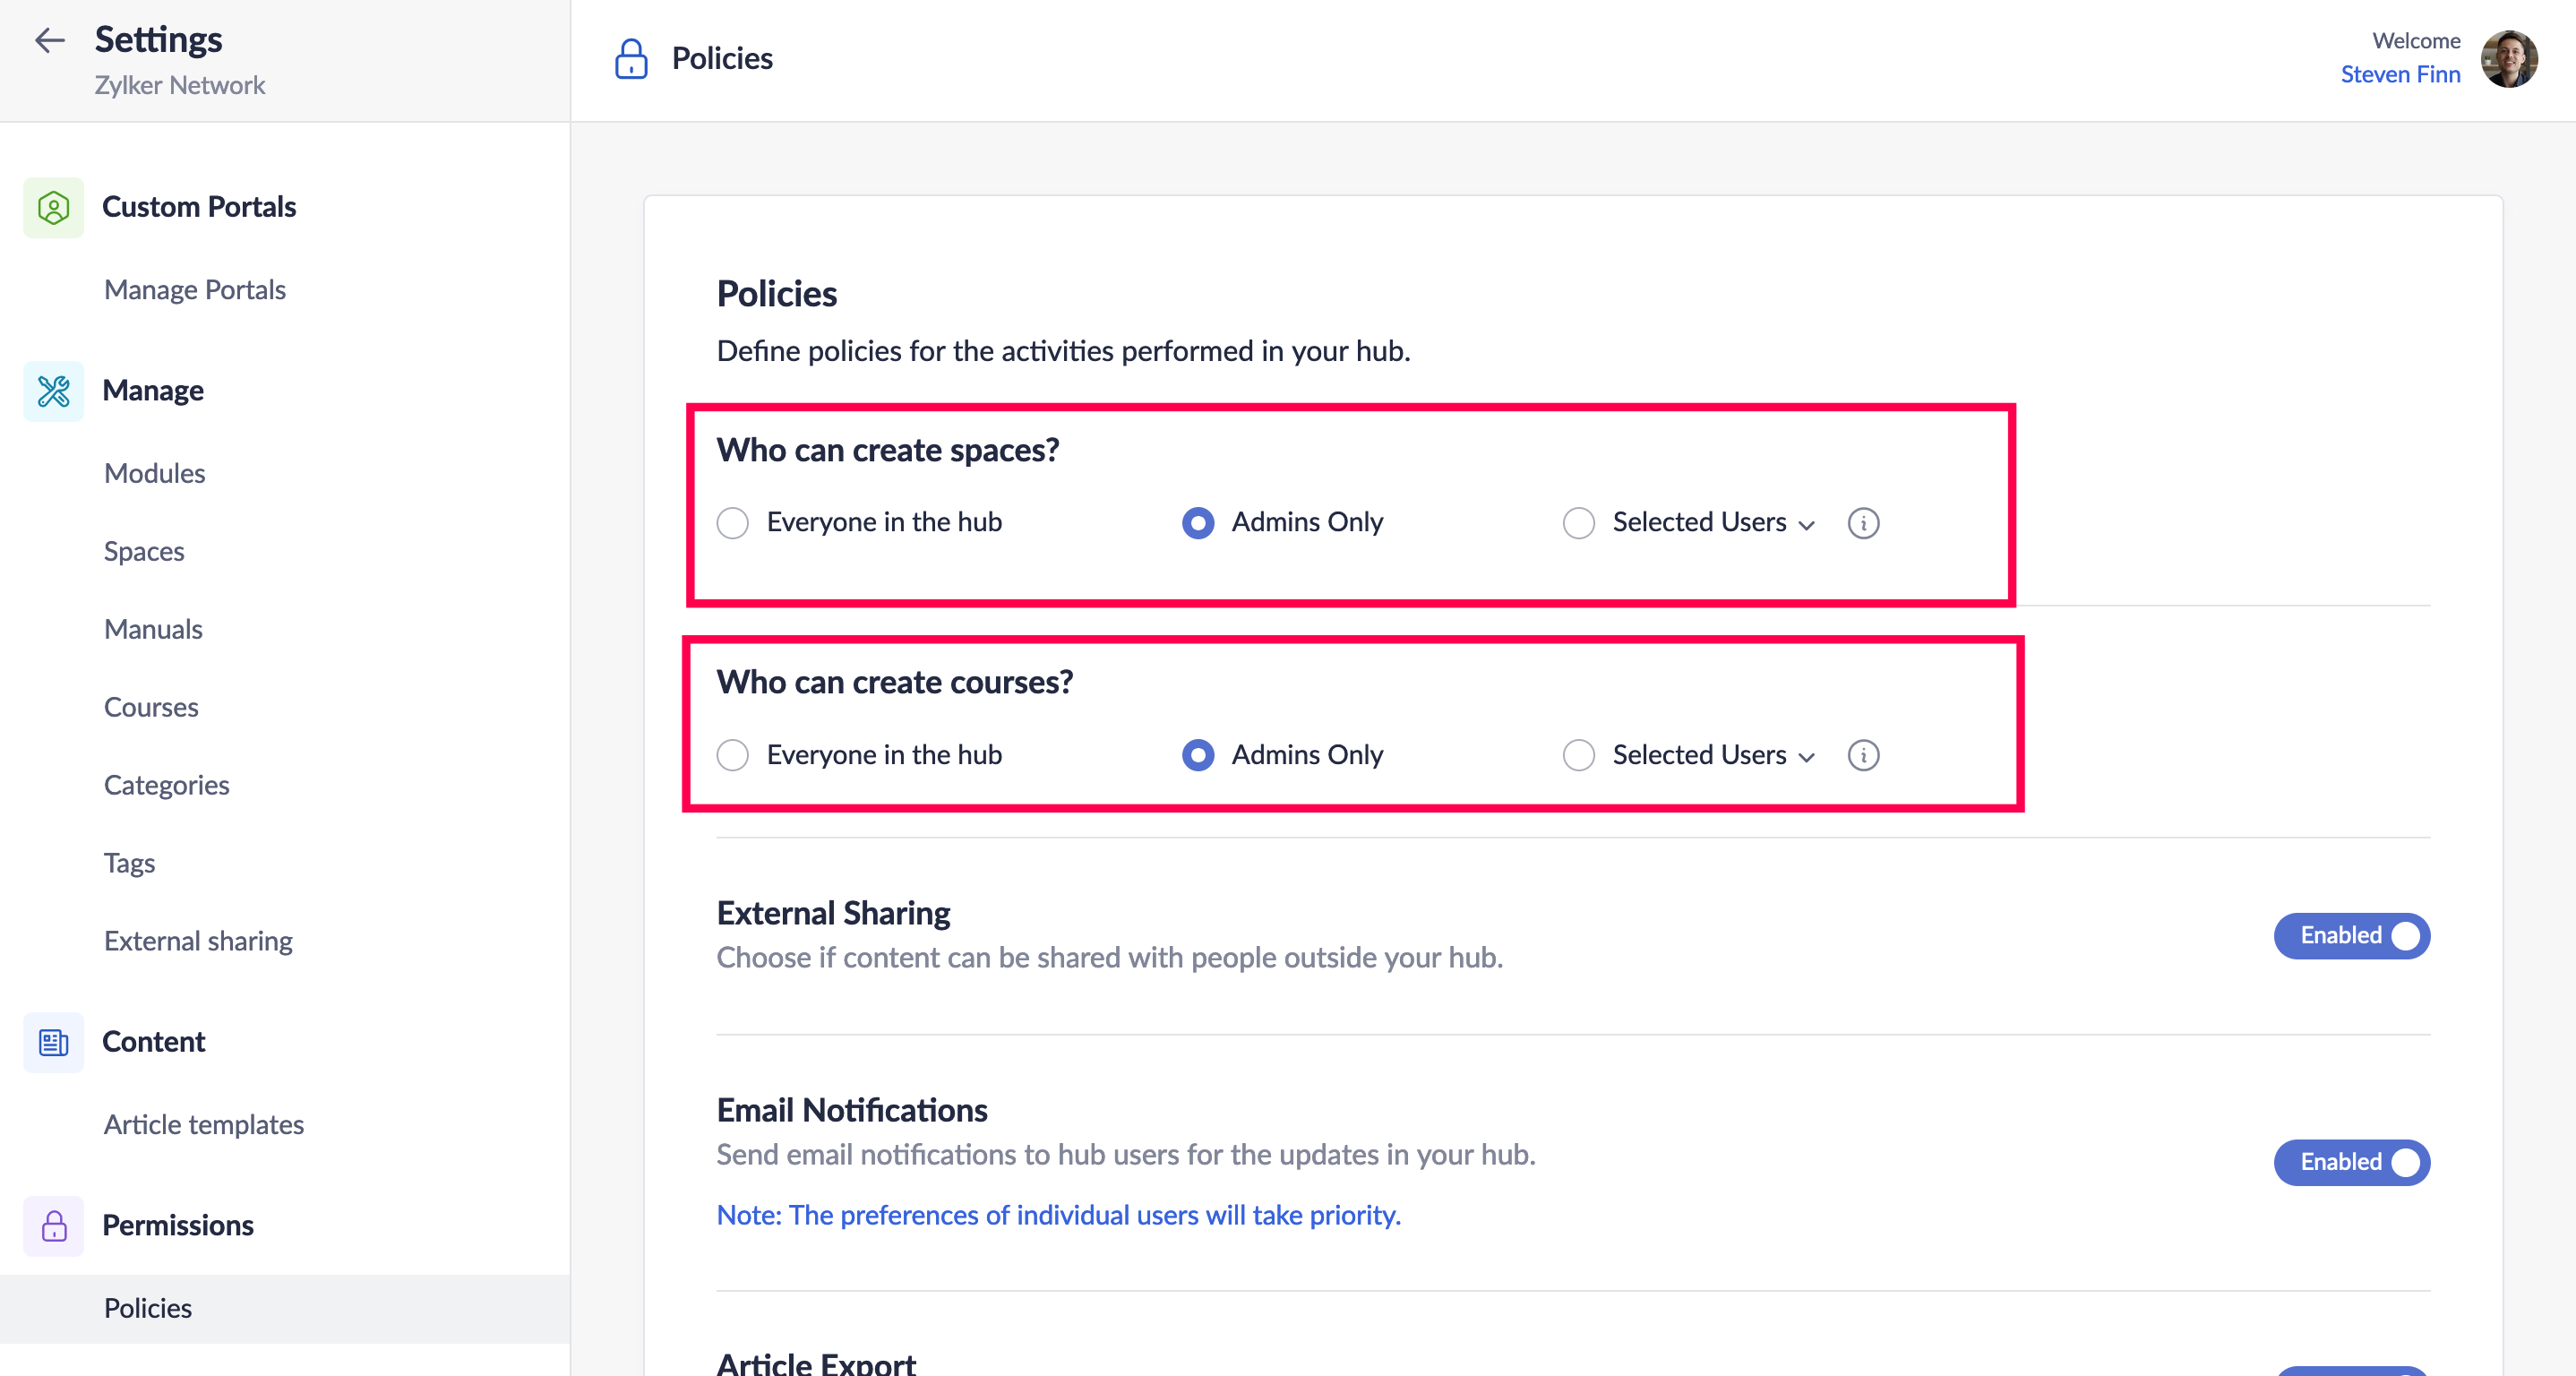Open Manuals under Manage
This screenshot has width=2576, height=1376.
point(153,629)
